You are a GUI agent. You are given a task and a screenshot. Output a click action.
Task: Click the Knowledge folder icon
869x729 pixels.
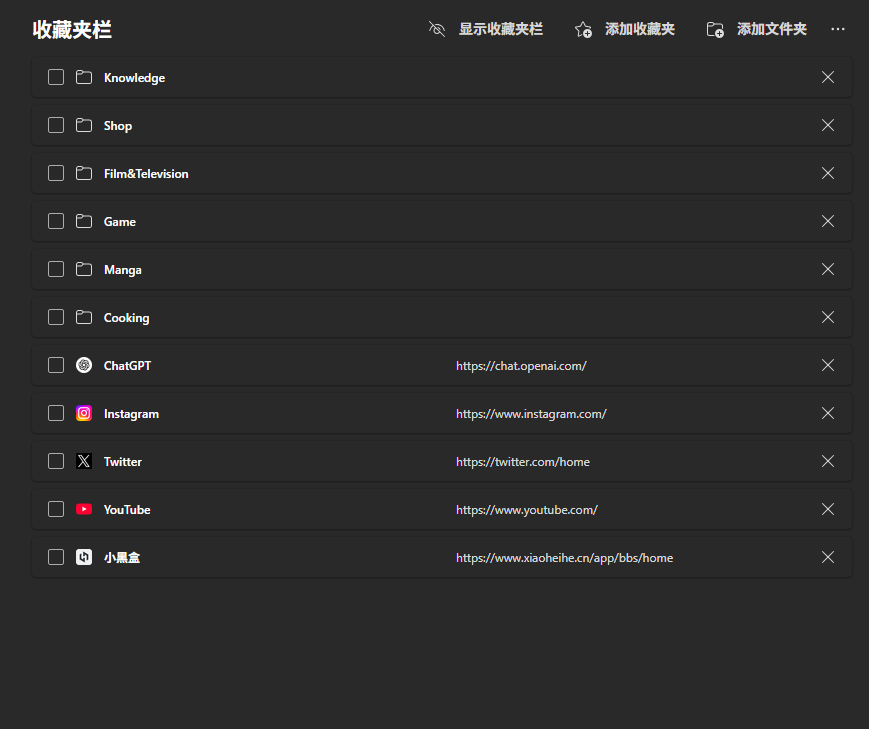84,77
